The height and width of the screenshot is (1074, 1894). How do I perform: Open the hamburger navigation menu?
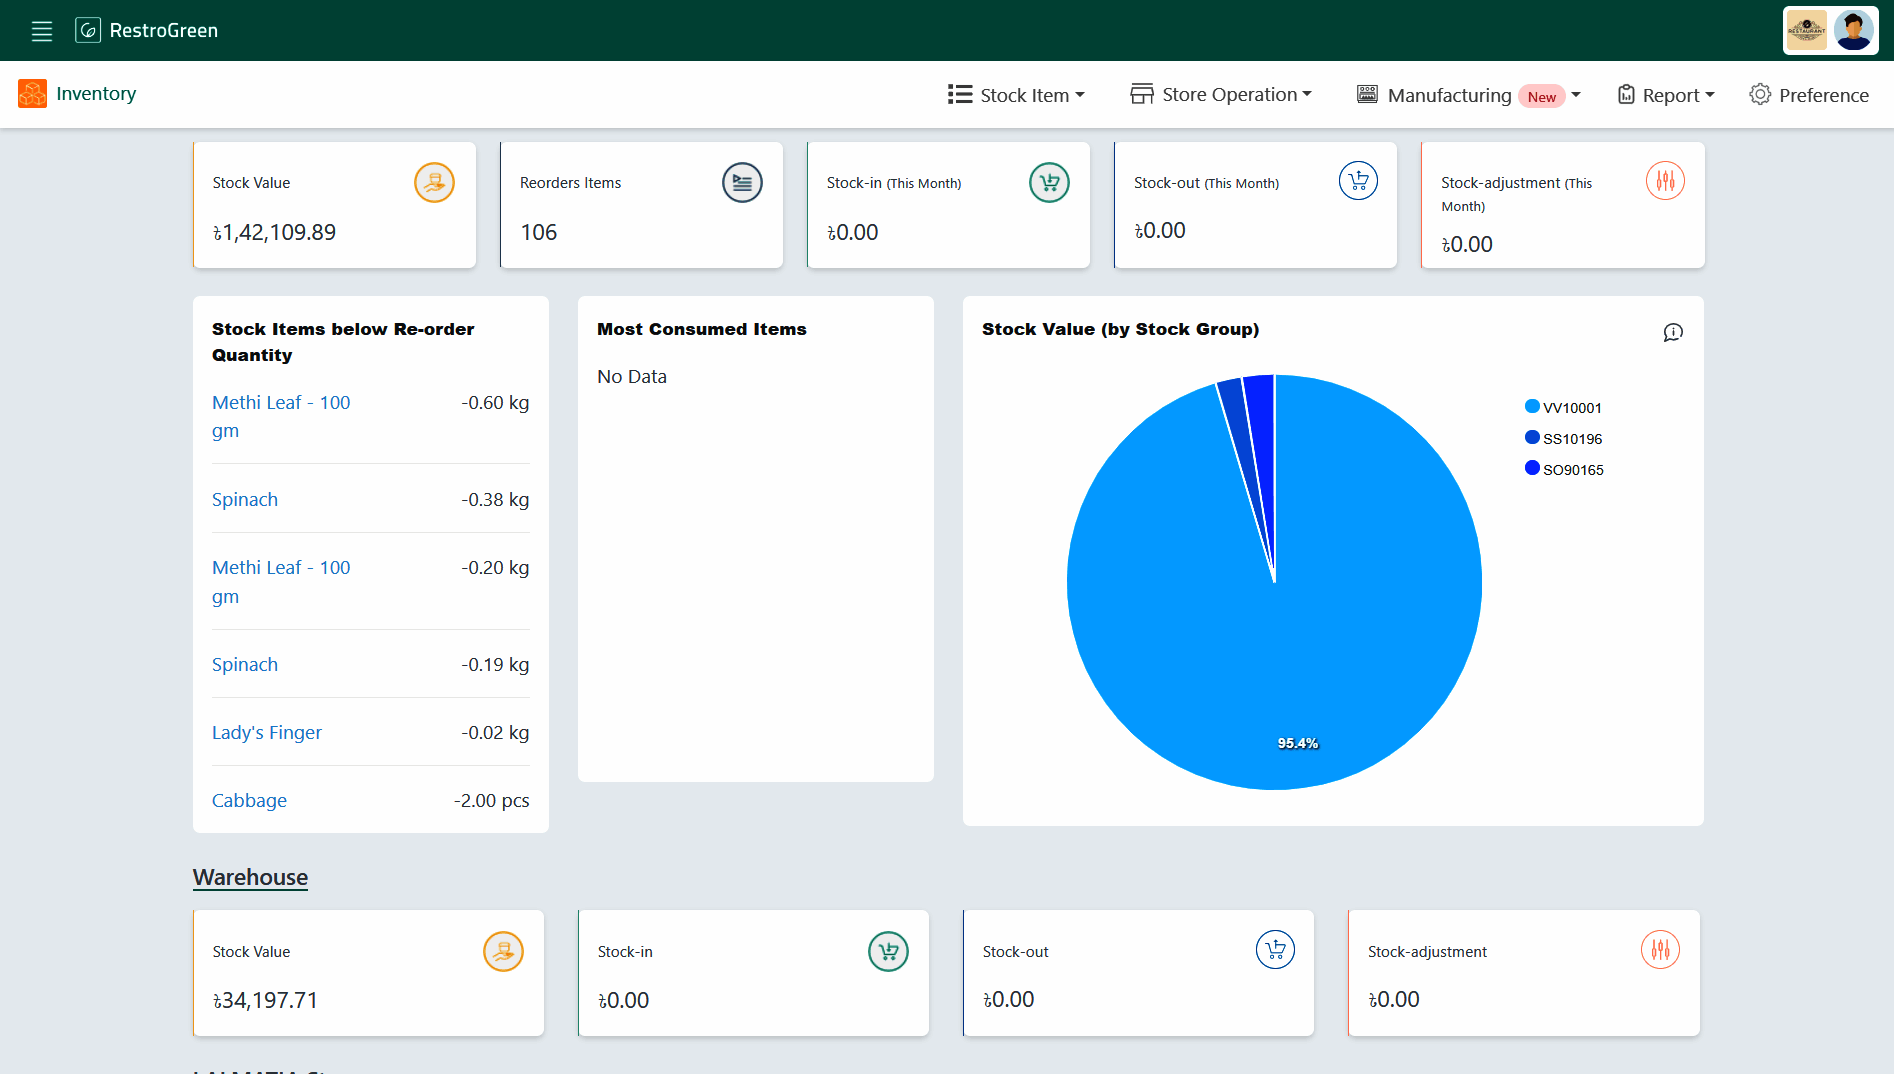pos(42,31)
